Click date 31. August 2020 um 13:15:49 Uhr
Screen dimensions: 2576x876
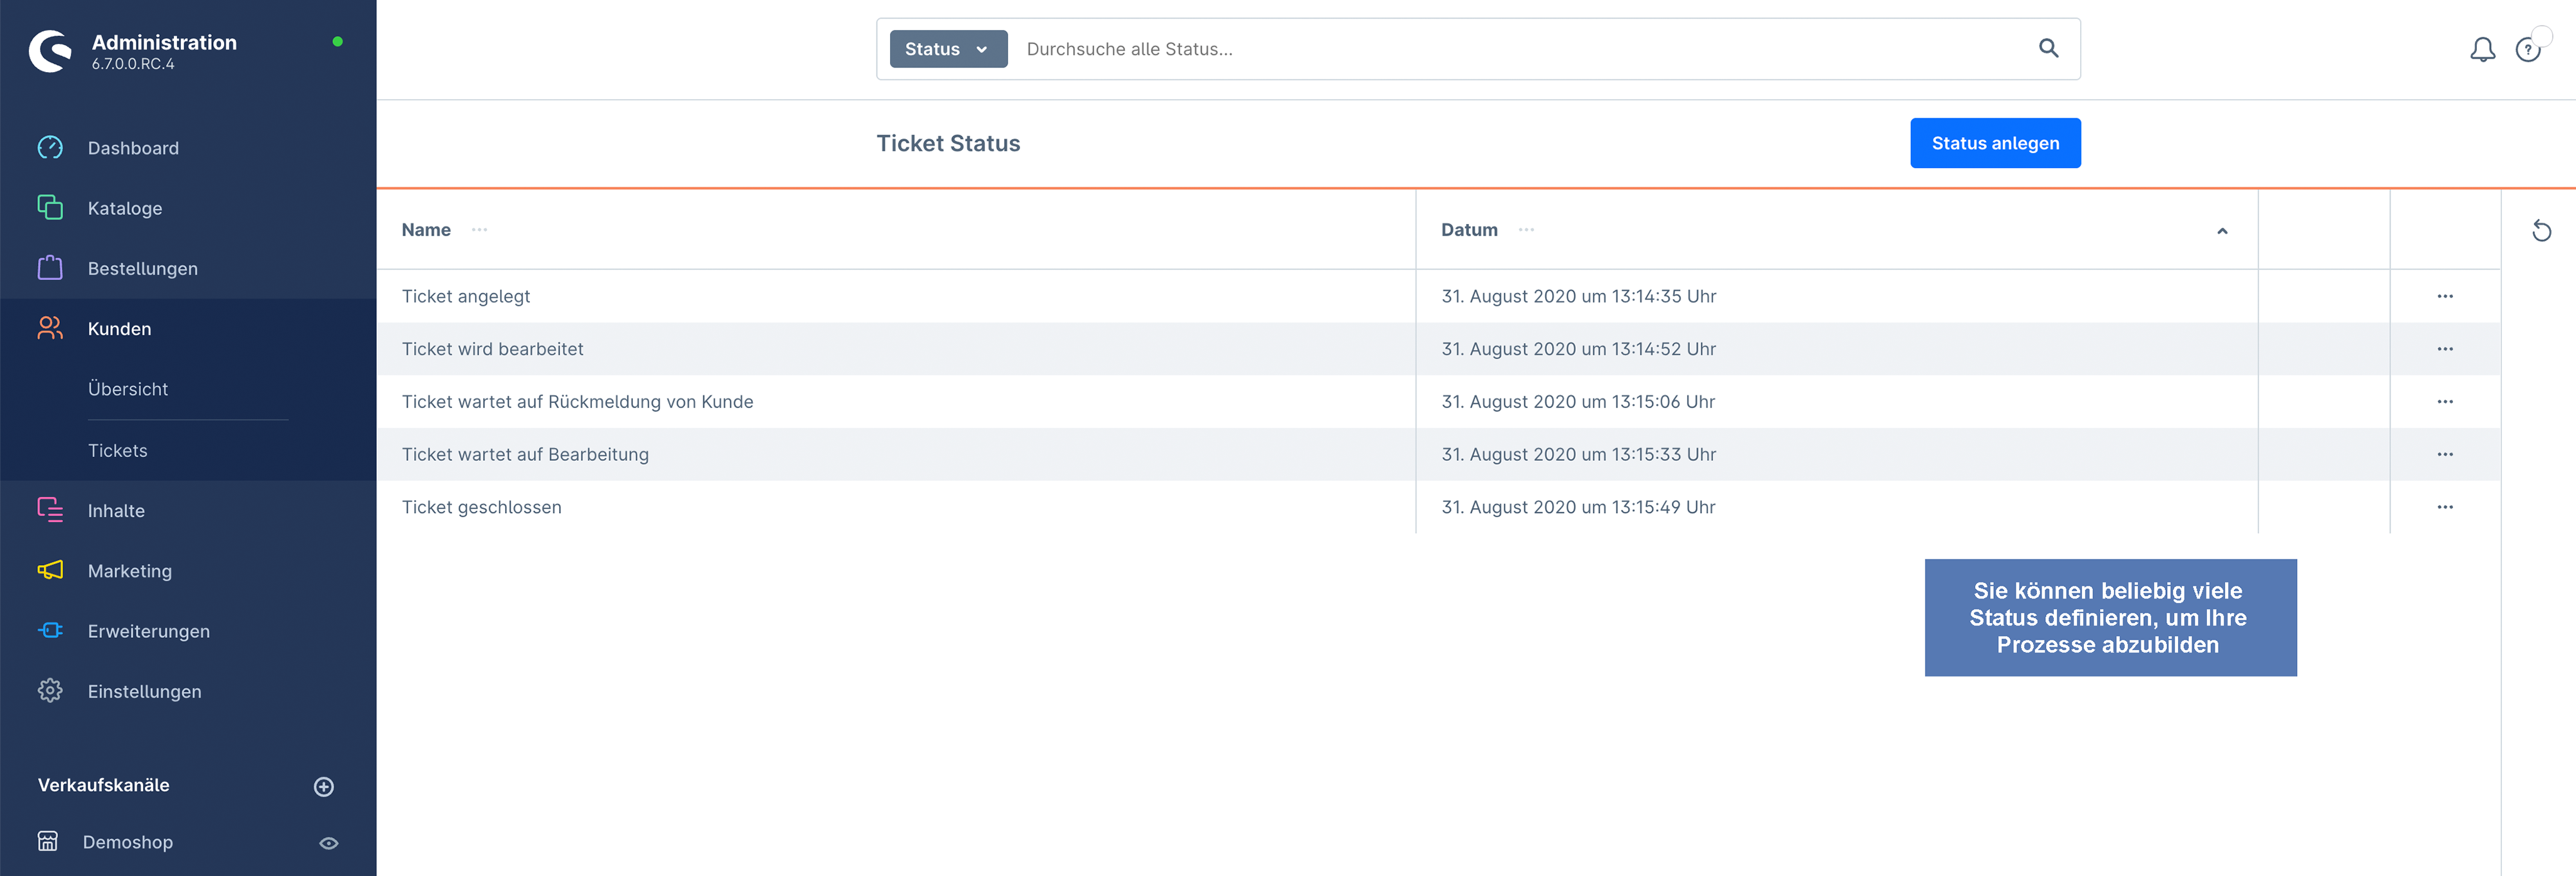pyautogui.click(x=1578, y=507)
